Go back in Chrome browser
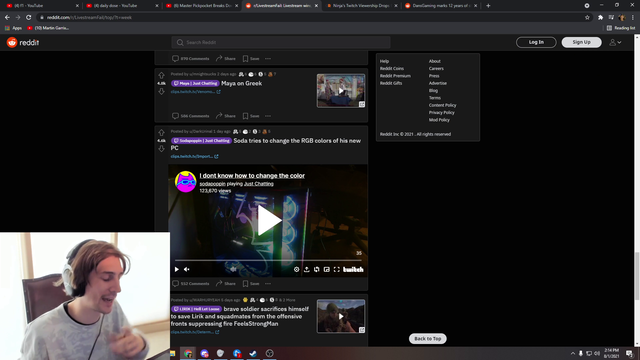Image resolution: width=640 pixels, height=360 pixels. (7, 18)
